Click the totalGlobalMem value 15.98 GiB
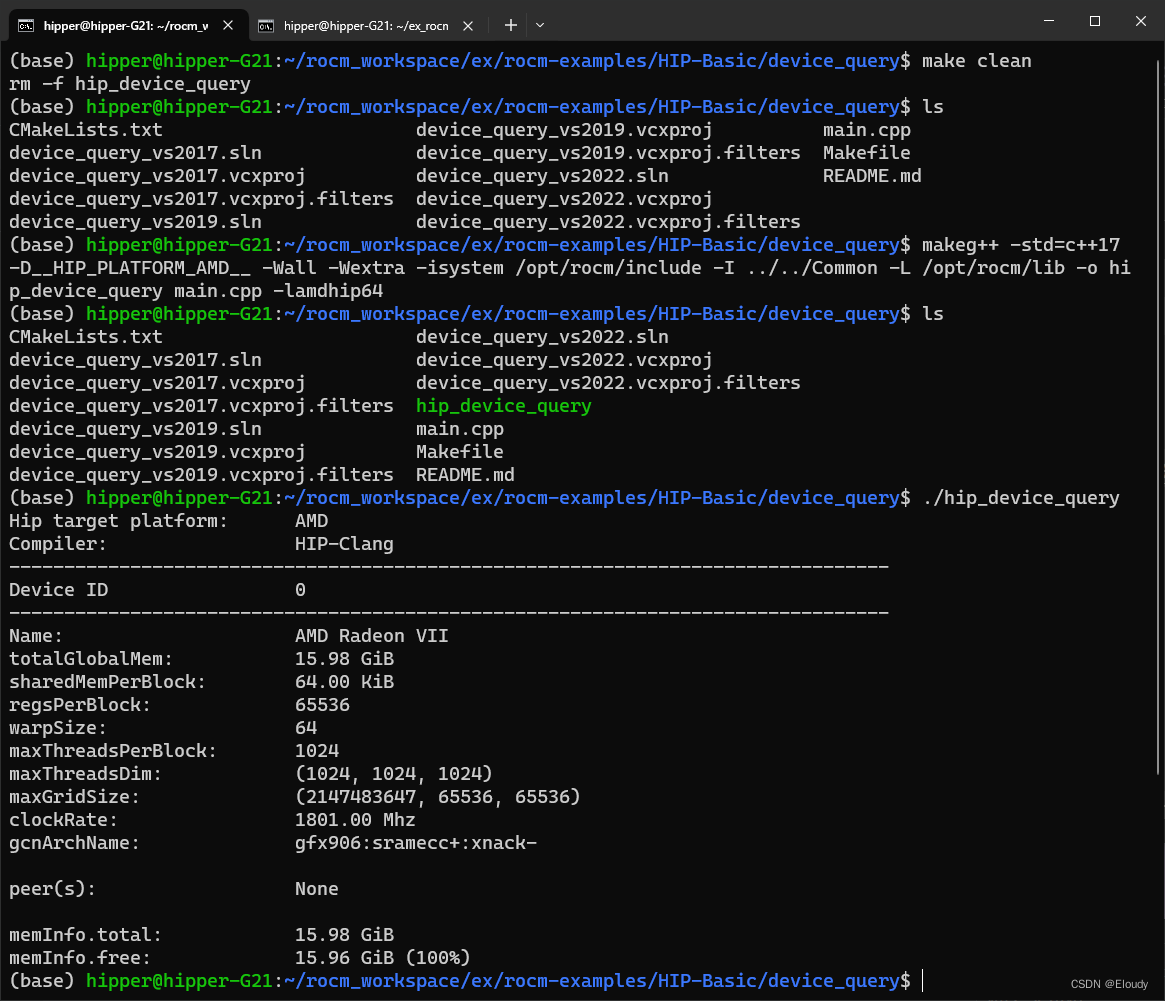 (345, 659)
